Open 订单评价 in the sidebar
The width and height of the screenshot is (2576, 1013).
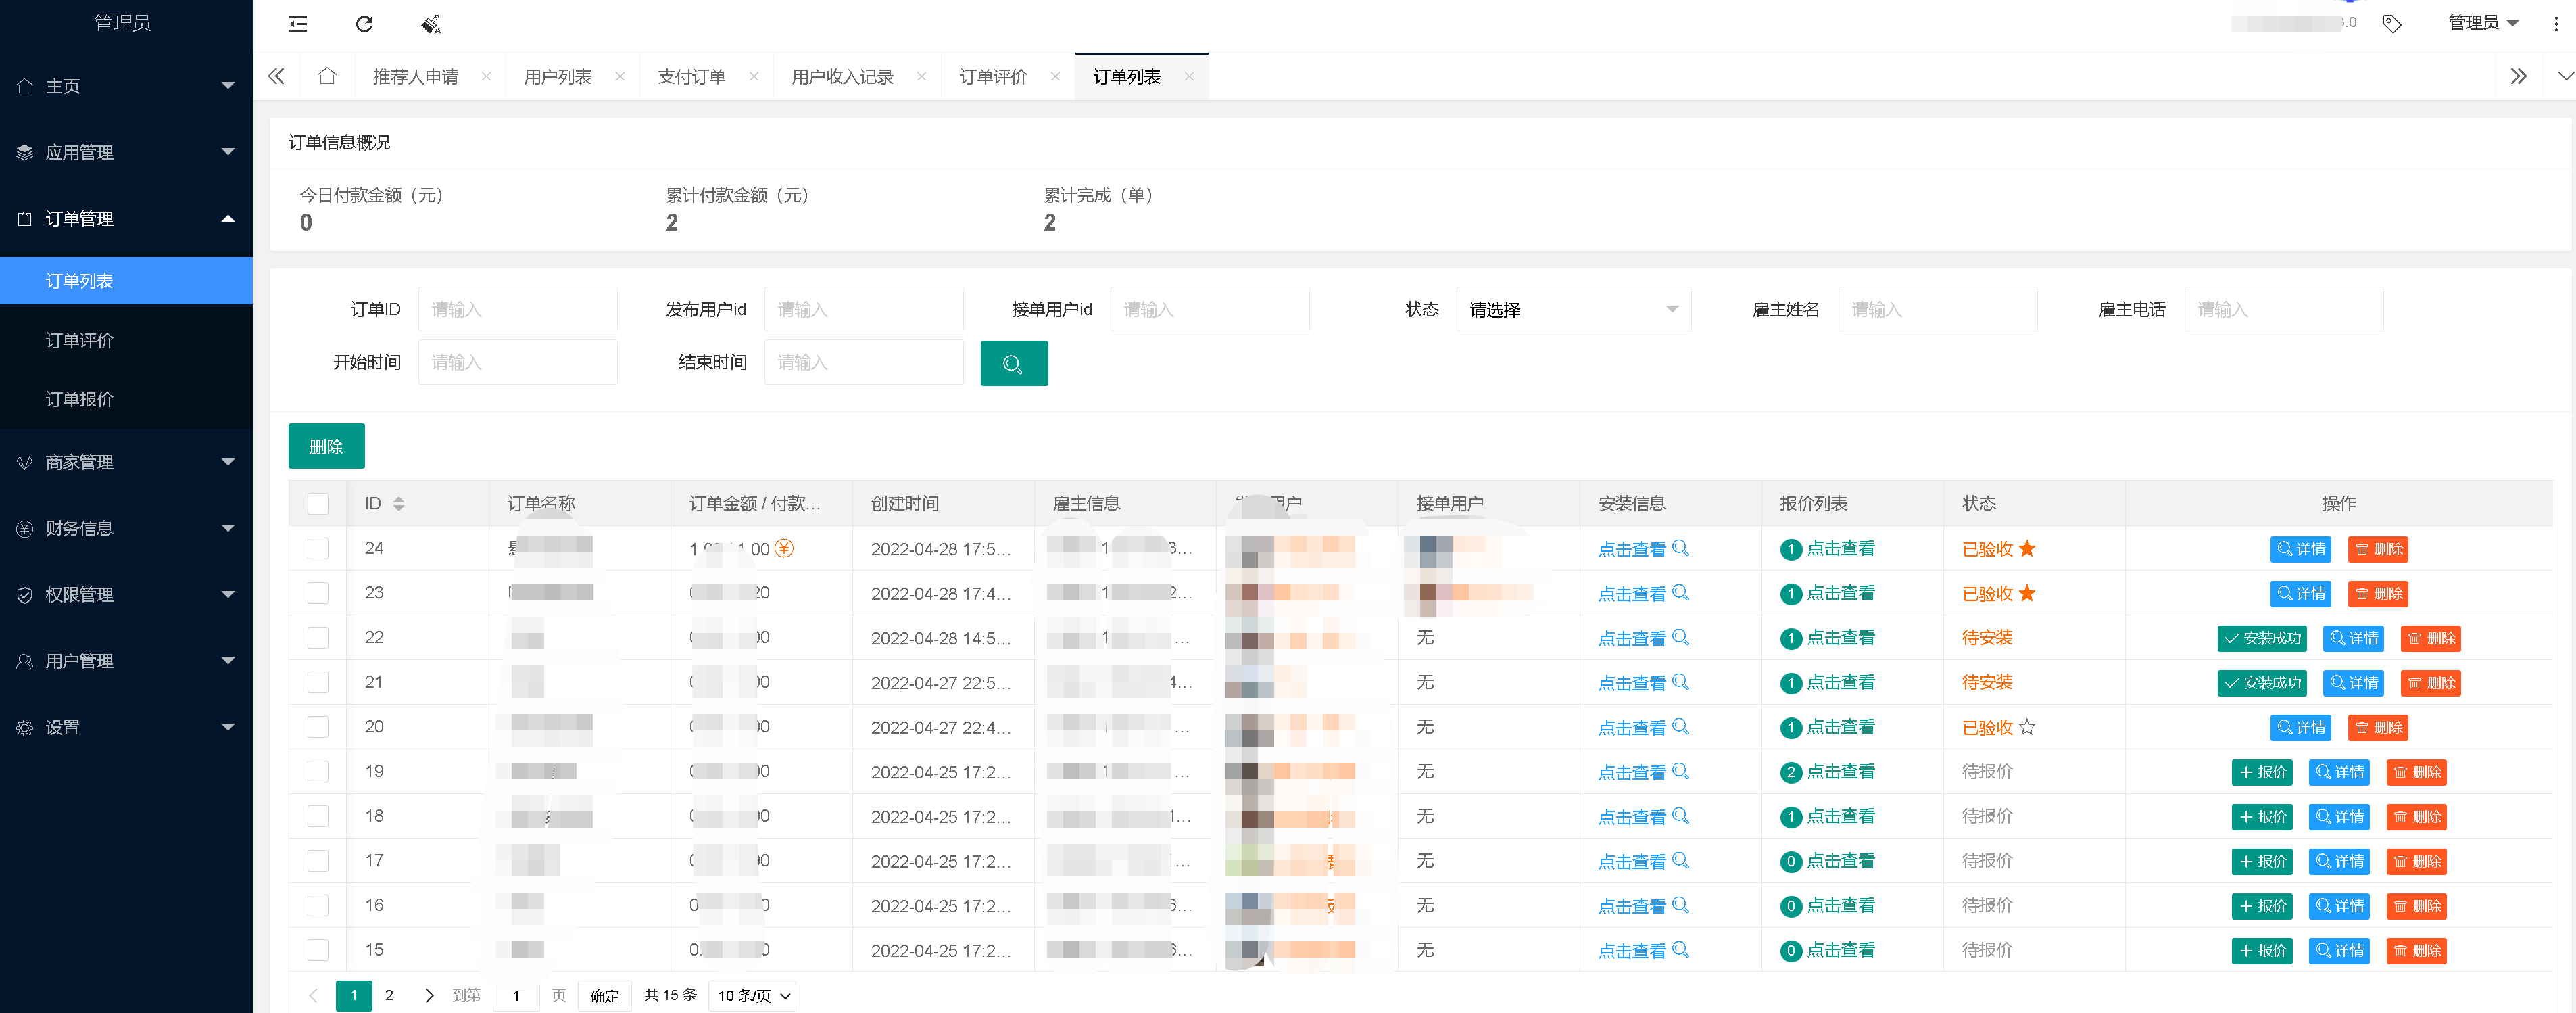click(x=126, y=340)
